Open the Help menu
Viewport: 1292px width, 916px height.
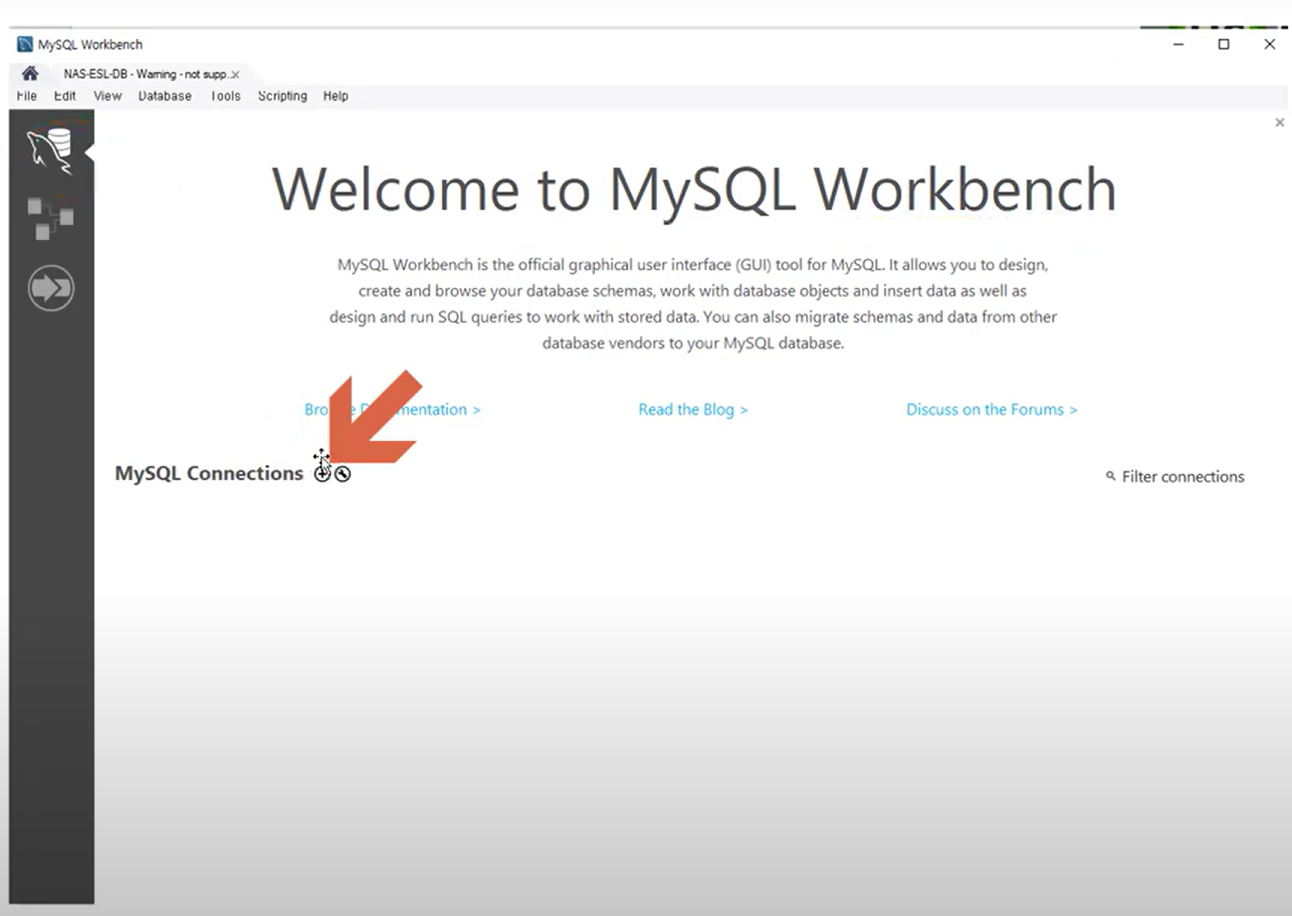(335, 96)
